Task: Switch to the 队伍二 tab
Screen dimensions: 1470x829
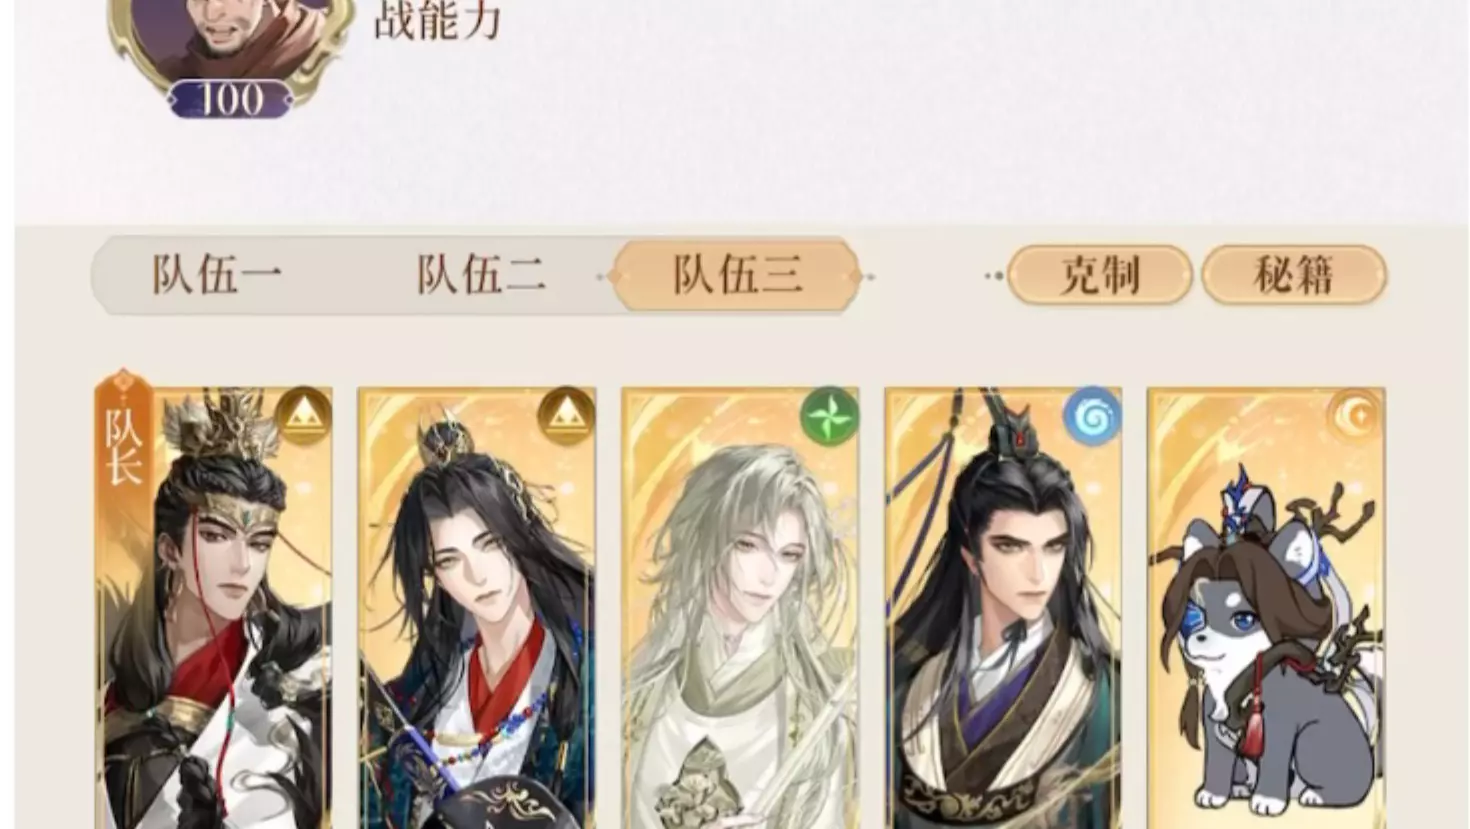Action: (x=481, y=274)
